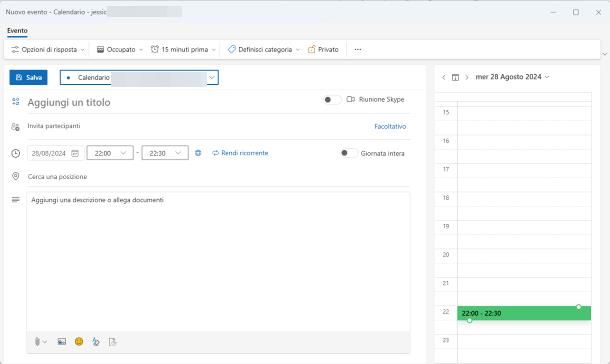The width and height of the screenshot is (610, 364).
Task: Click the hour 15 time slot label
Action: coord(446,112)
